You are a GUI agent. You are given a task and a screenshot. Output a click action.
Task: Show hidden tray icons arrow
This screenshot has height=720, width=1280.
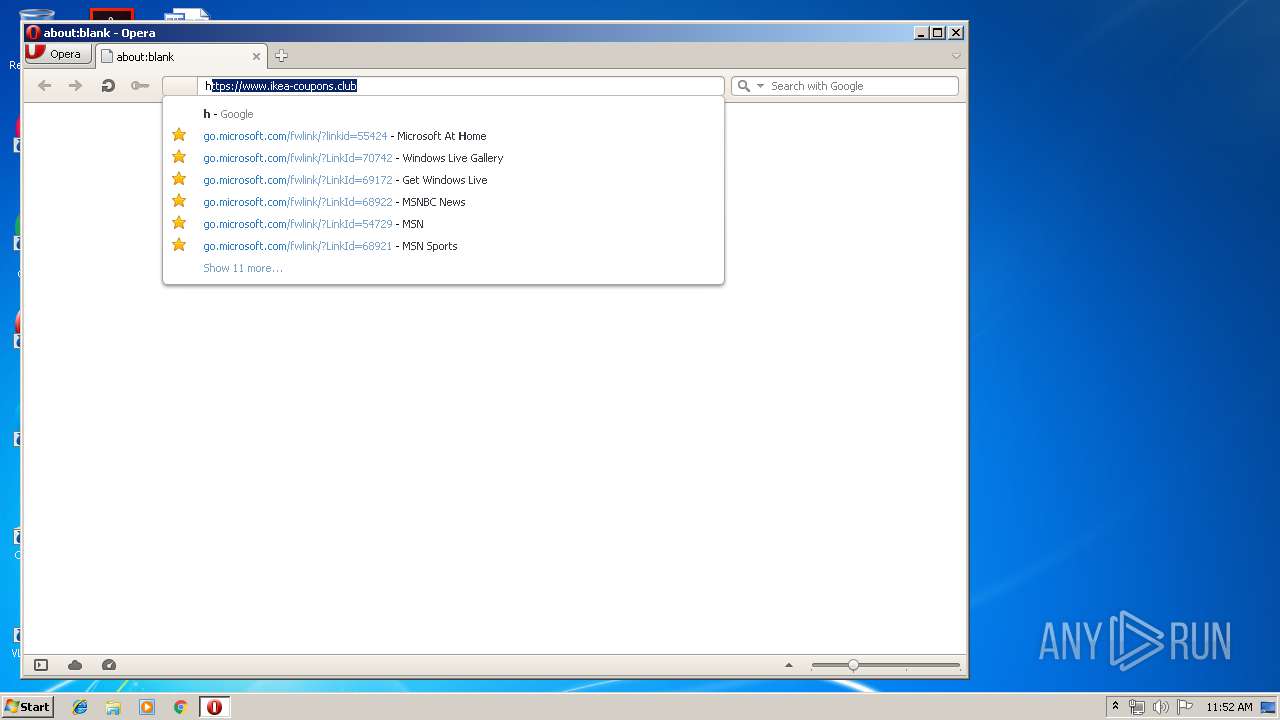pyautogui.click(x=1115, y=707)
